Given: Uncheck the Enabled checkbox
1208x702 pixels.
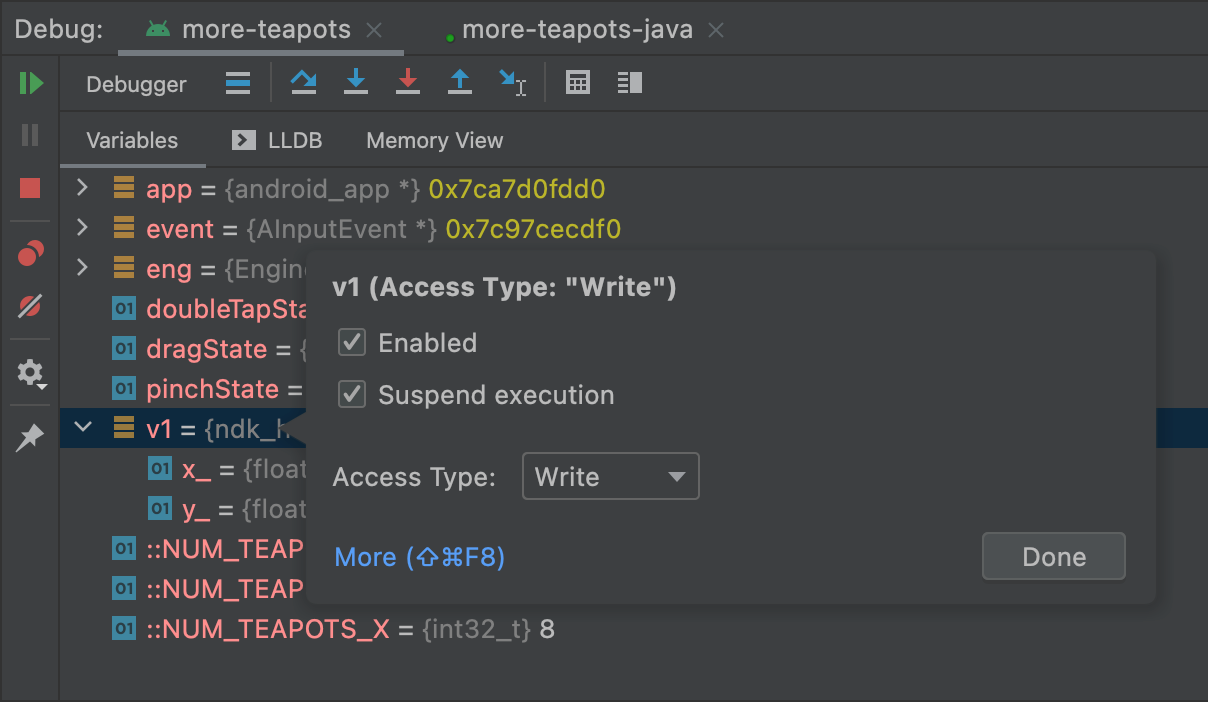Looking at the screenshot, I should [352, 343].
